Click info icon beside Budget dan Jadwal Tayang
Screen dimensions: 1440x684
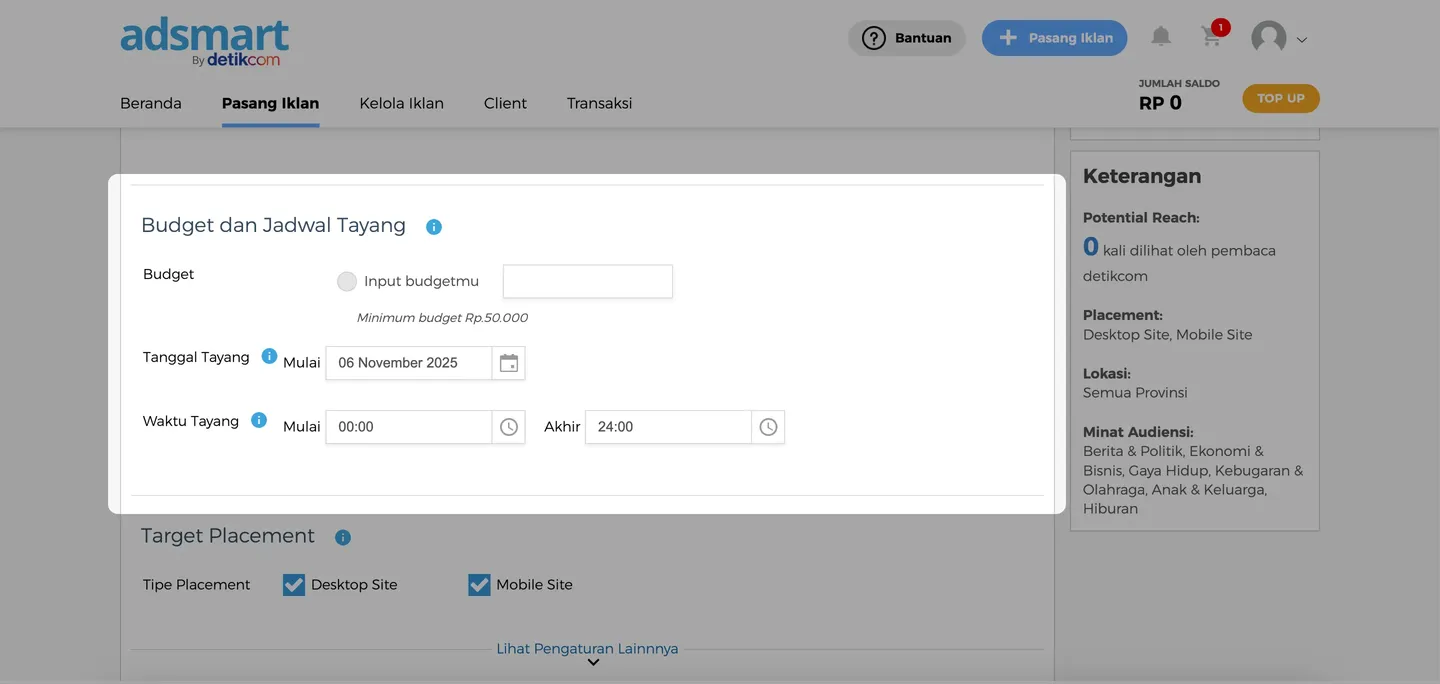tap(434, 227)
